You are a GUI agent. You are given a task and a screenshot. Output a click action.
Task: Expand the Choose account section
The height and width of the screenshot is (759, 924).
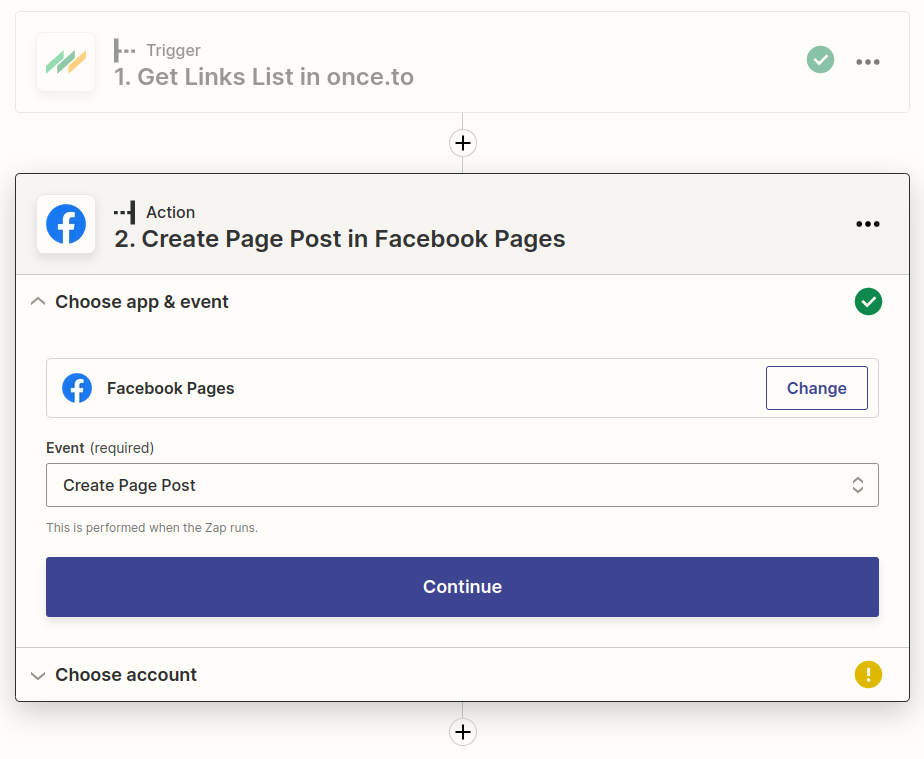coord(38,675)
